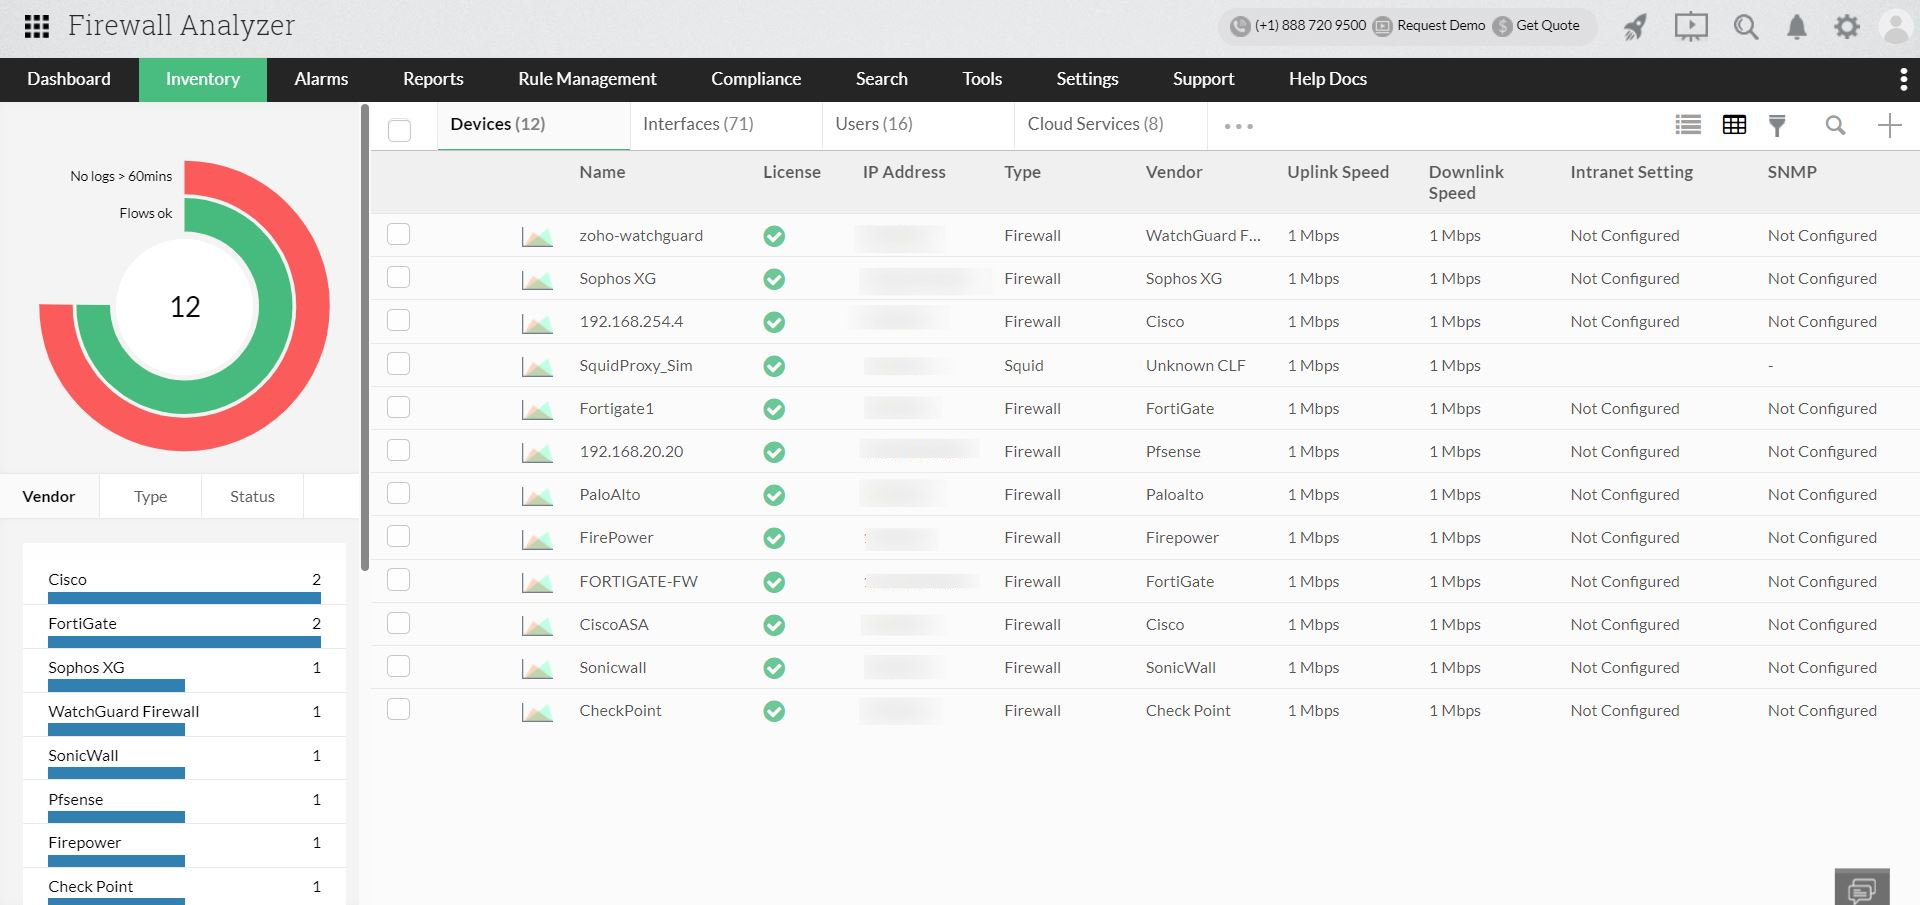Select the CheckPoint device row checkbox
The image size is (1920, 905).
398,708
